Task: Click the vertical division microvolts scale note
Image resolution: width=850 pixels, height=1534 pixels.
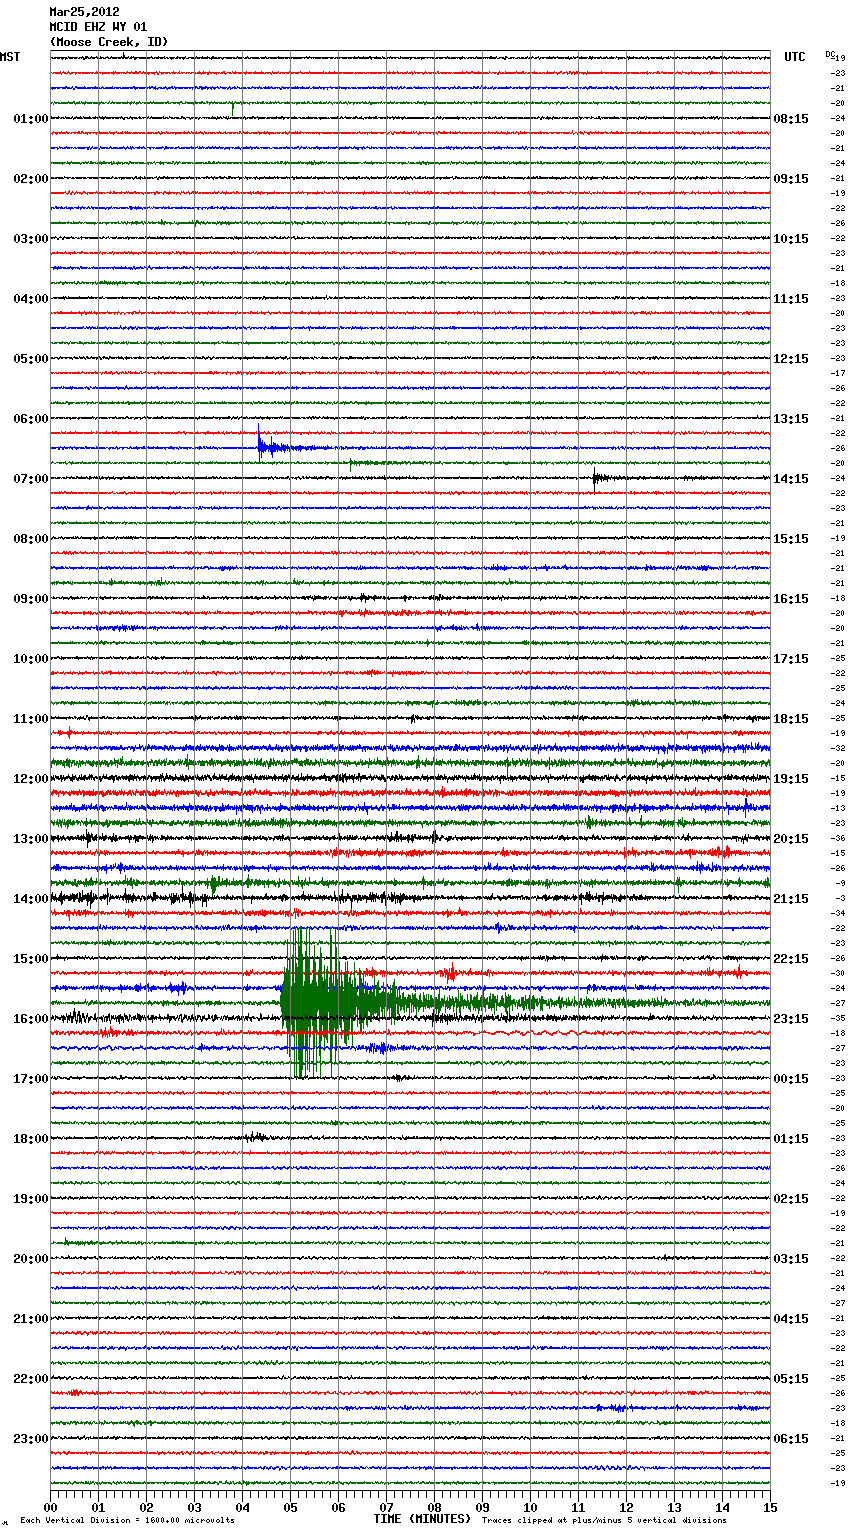Action: (127, 1520)
